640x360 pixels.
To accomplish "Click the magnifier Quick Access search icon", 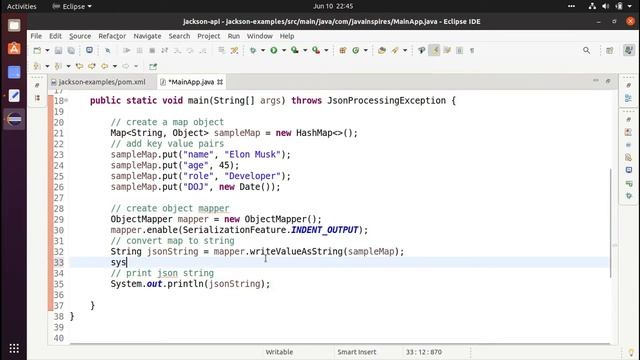I will point(587,50).
